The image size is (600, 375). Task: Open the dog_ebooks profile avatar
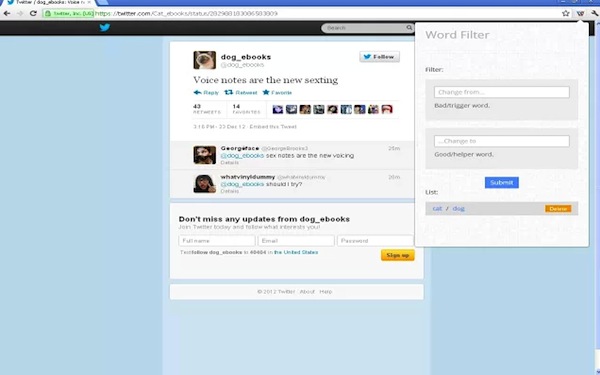pos(204,60)
